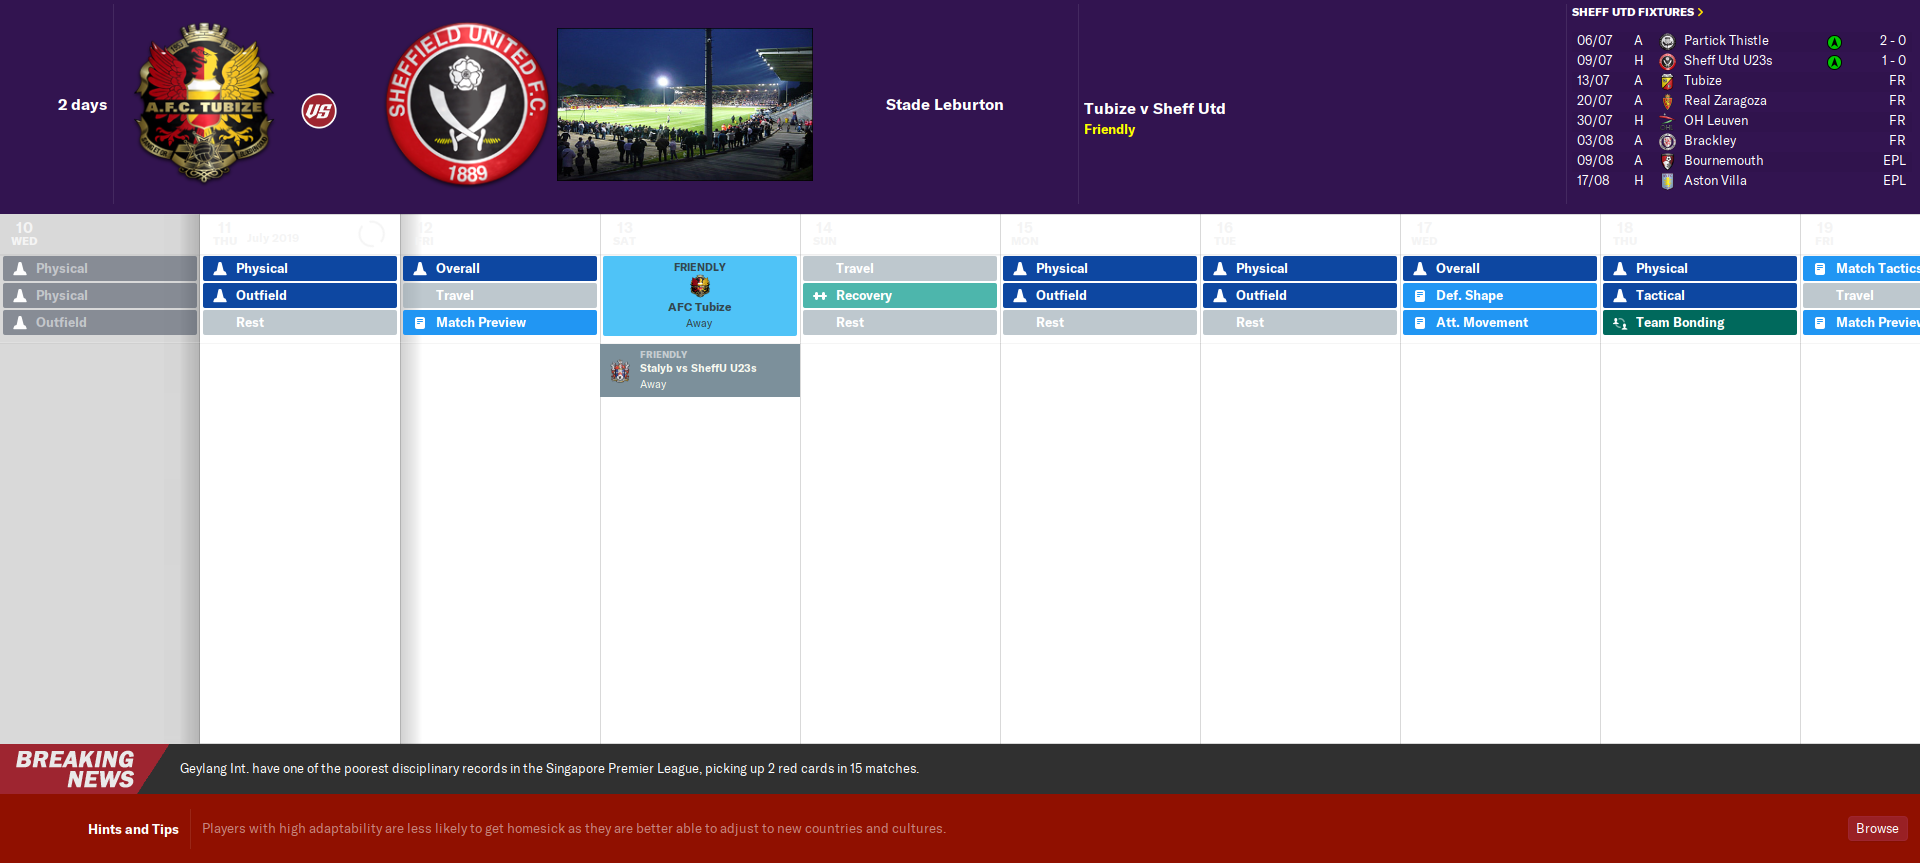Select the Rest slot on Thursday 11
Screen dimensions: 1920x863
click(300, 323)
